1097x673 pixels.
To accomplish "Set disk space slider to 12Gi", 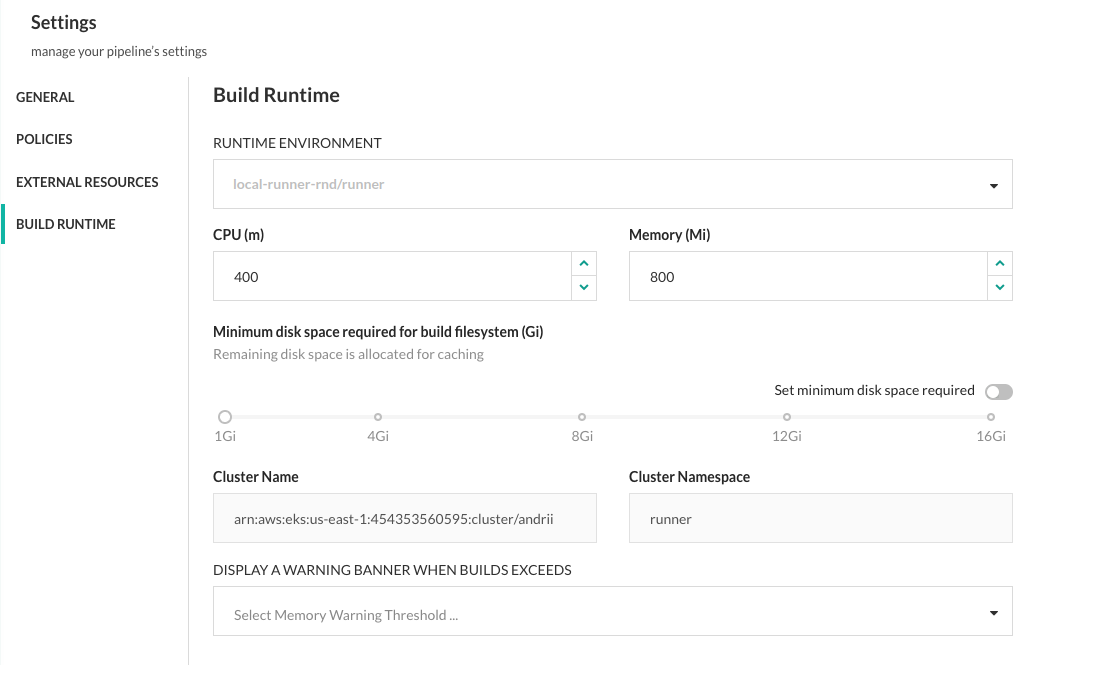I will (x=787, y=417).
